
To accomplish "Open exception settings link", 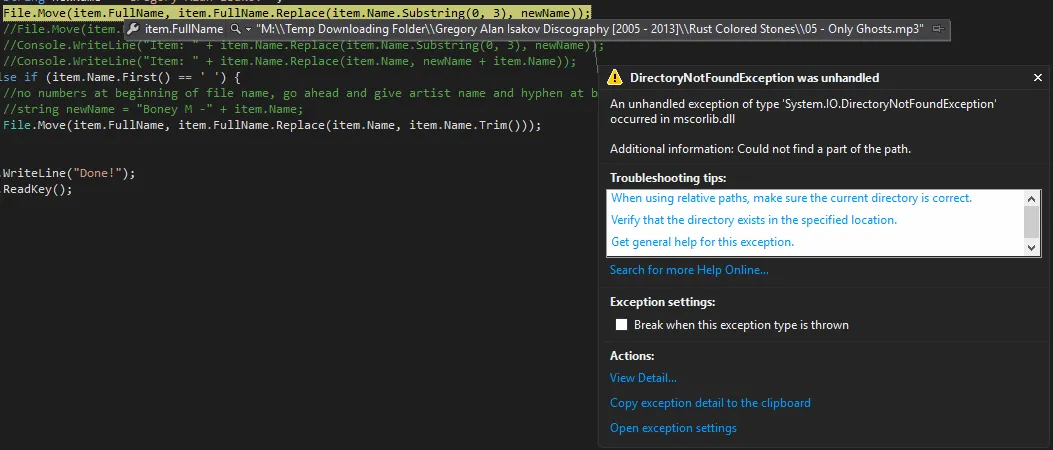I will (673, 428).
